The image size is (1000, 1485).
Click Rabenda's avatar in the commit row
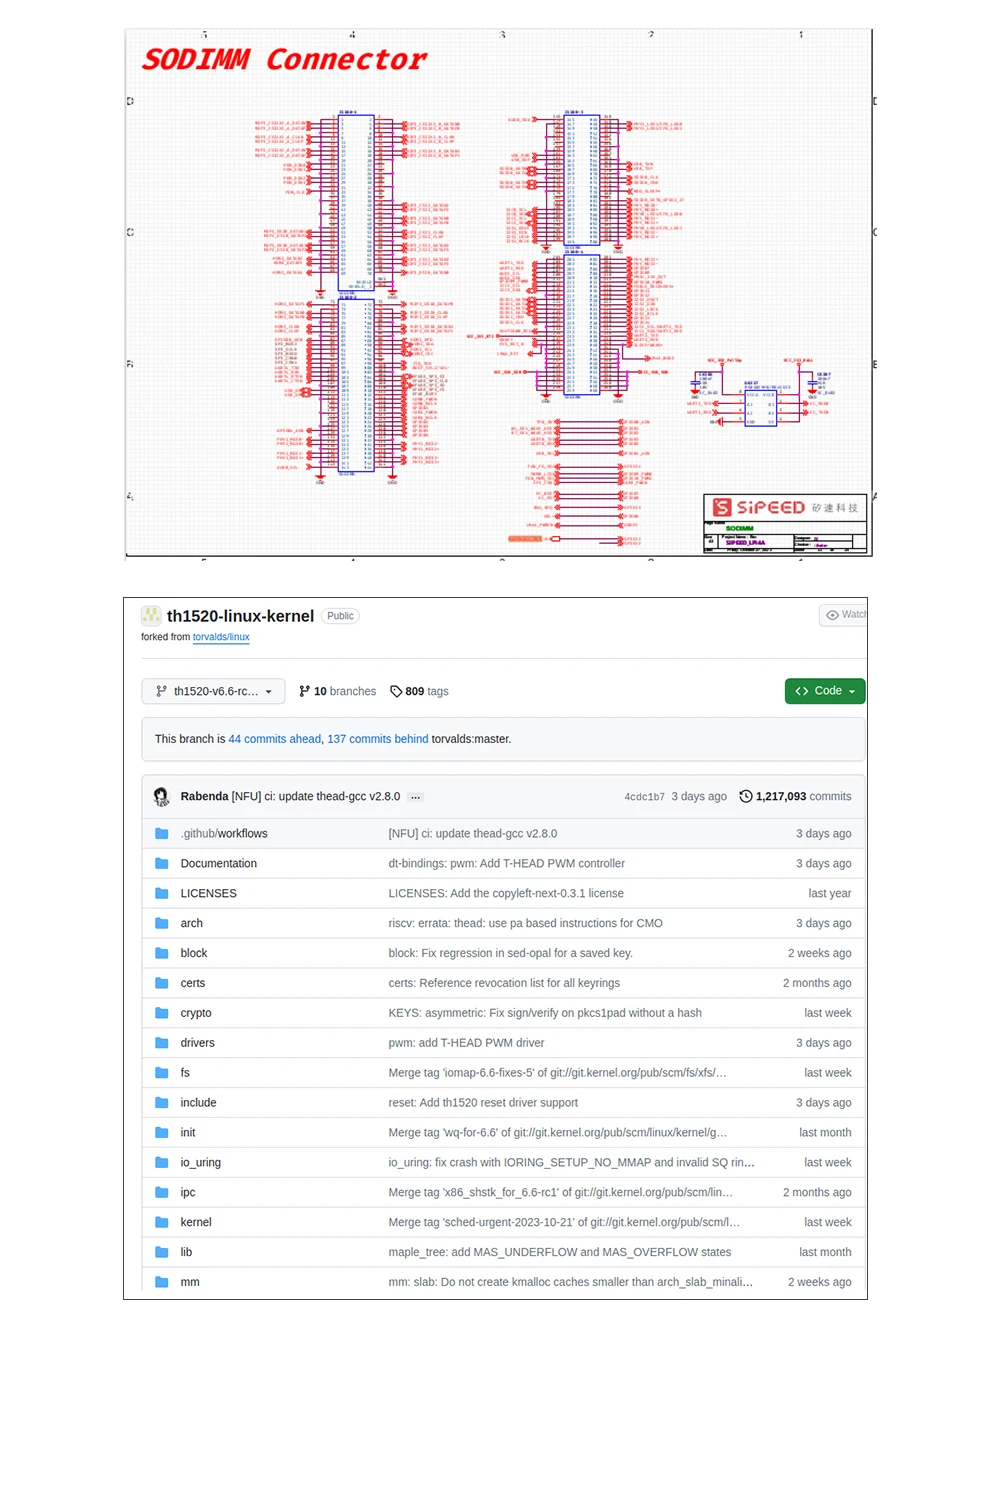point(161,796)
